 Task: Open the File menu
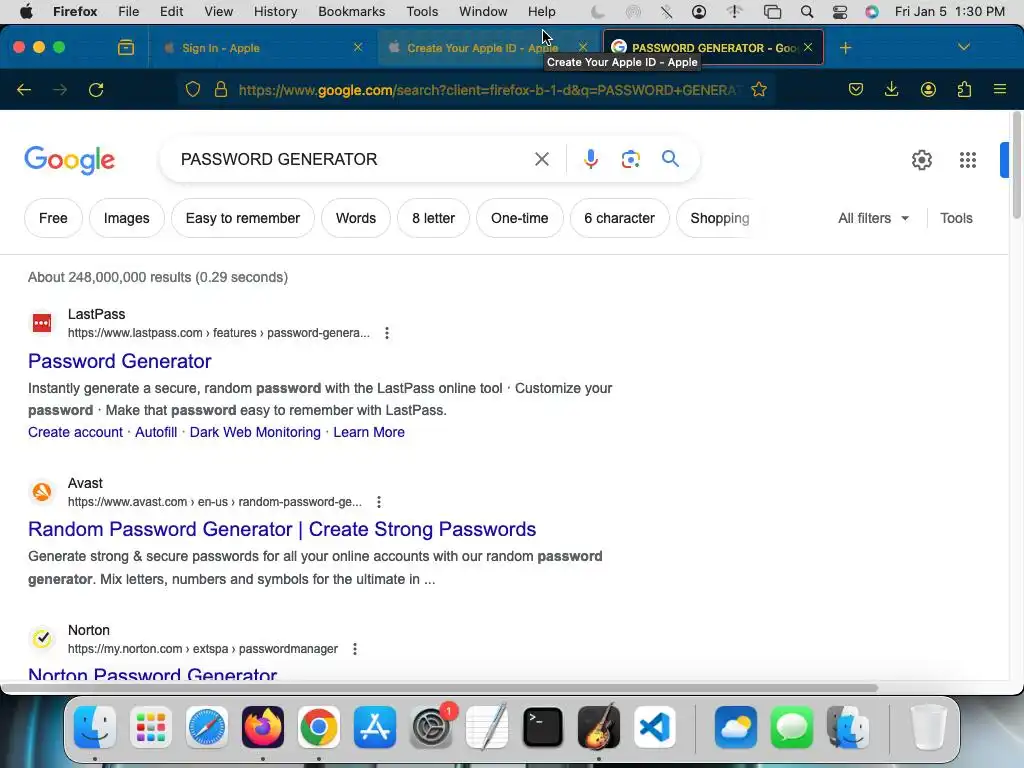click(x=128, y=12)
